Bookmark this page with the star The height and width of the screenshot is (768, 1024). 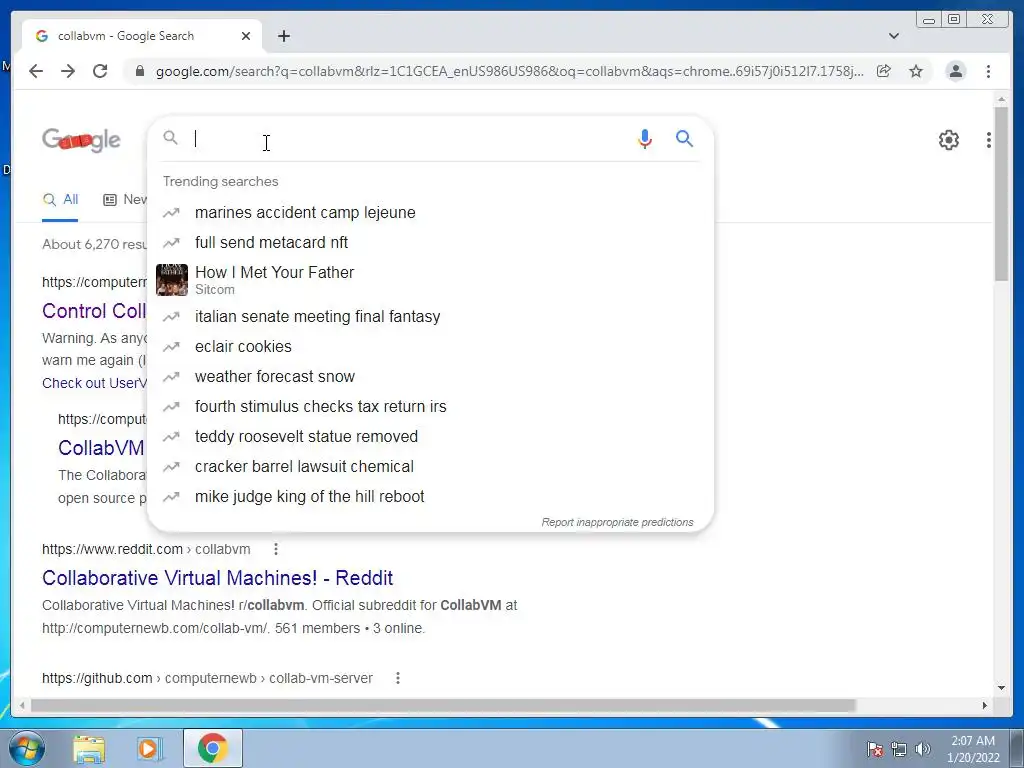point(916,71)
